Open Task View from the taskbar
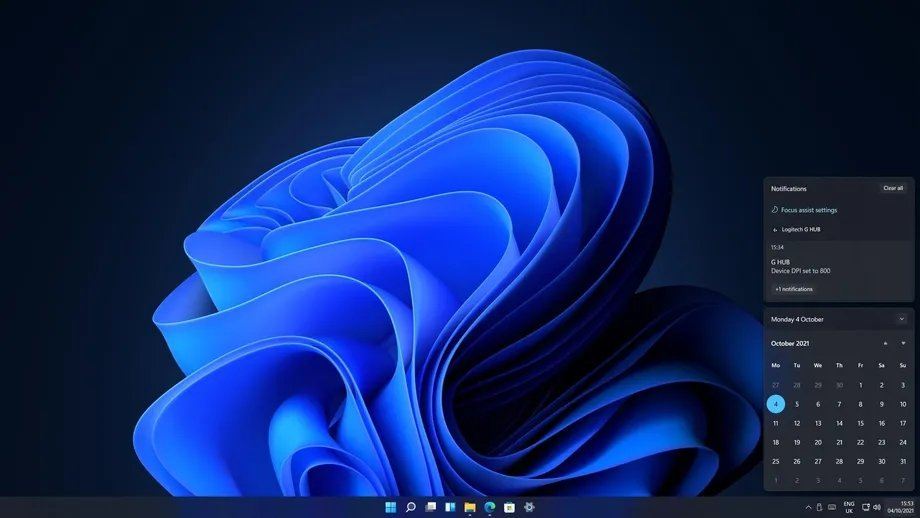The height and width of the screenshot is (518, 920). [x=430, y=507]
